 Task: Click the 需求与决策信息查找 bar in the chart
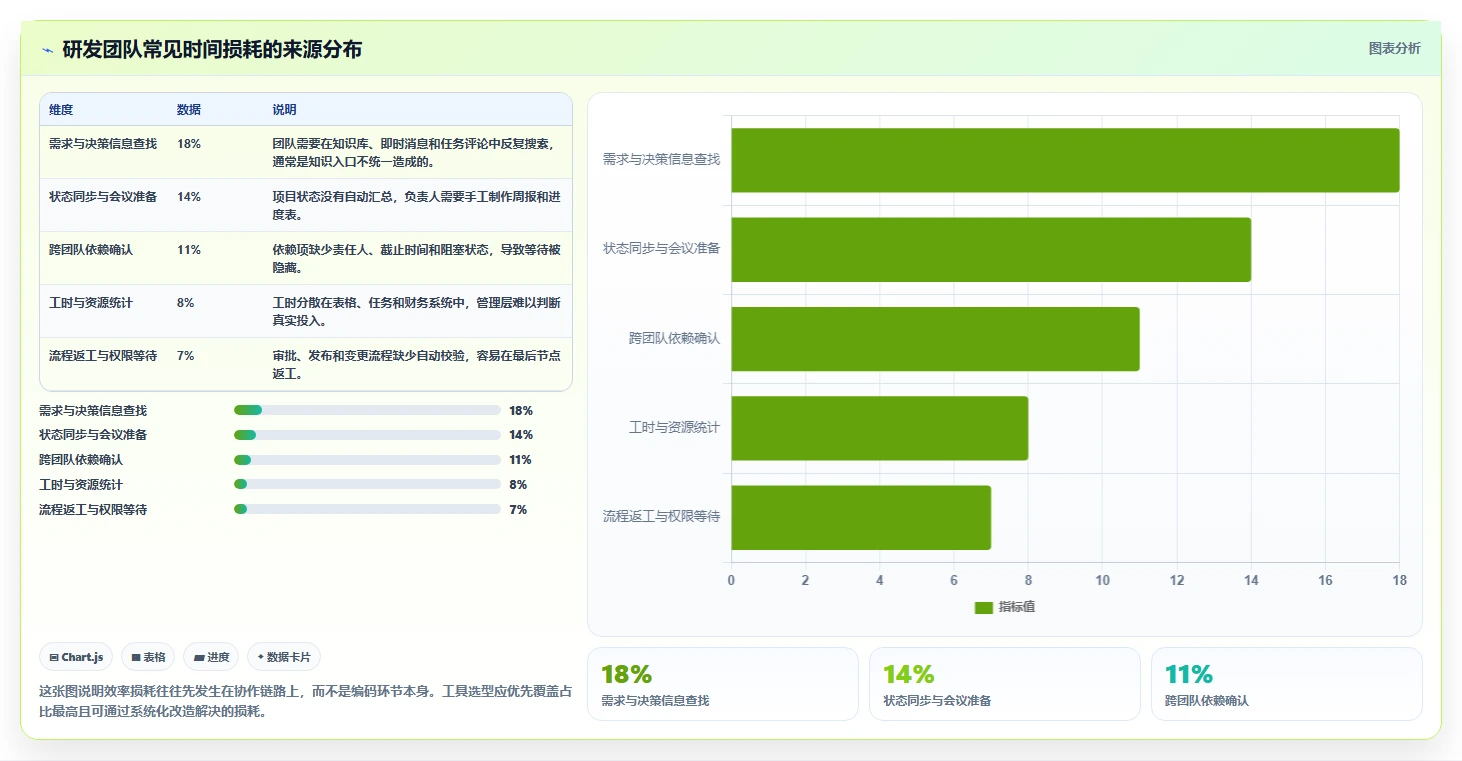click(1065, 160)
